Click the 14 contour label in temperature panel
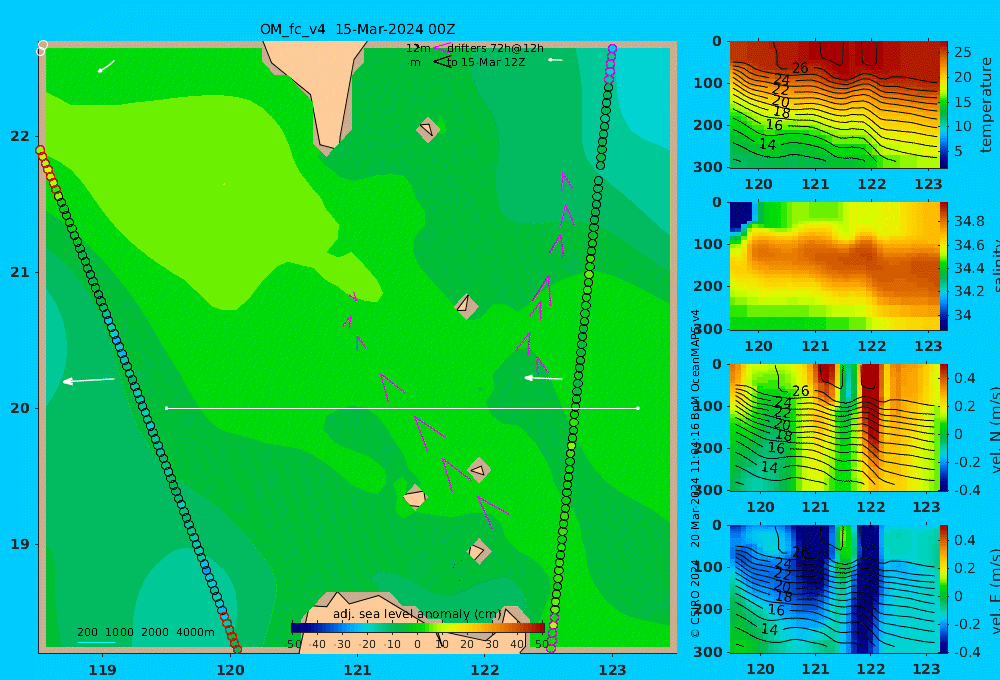Screen dimensions: 1000x680 click(767, 145)
